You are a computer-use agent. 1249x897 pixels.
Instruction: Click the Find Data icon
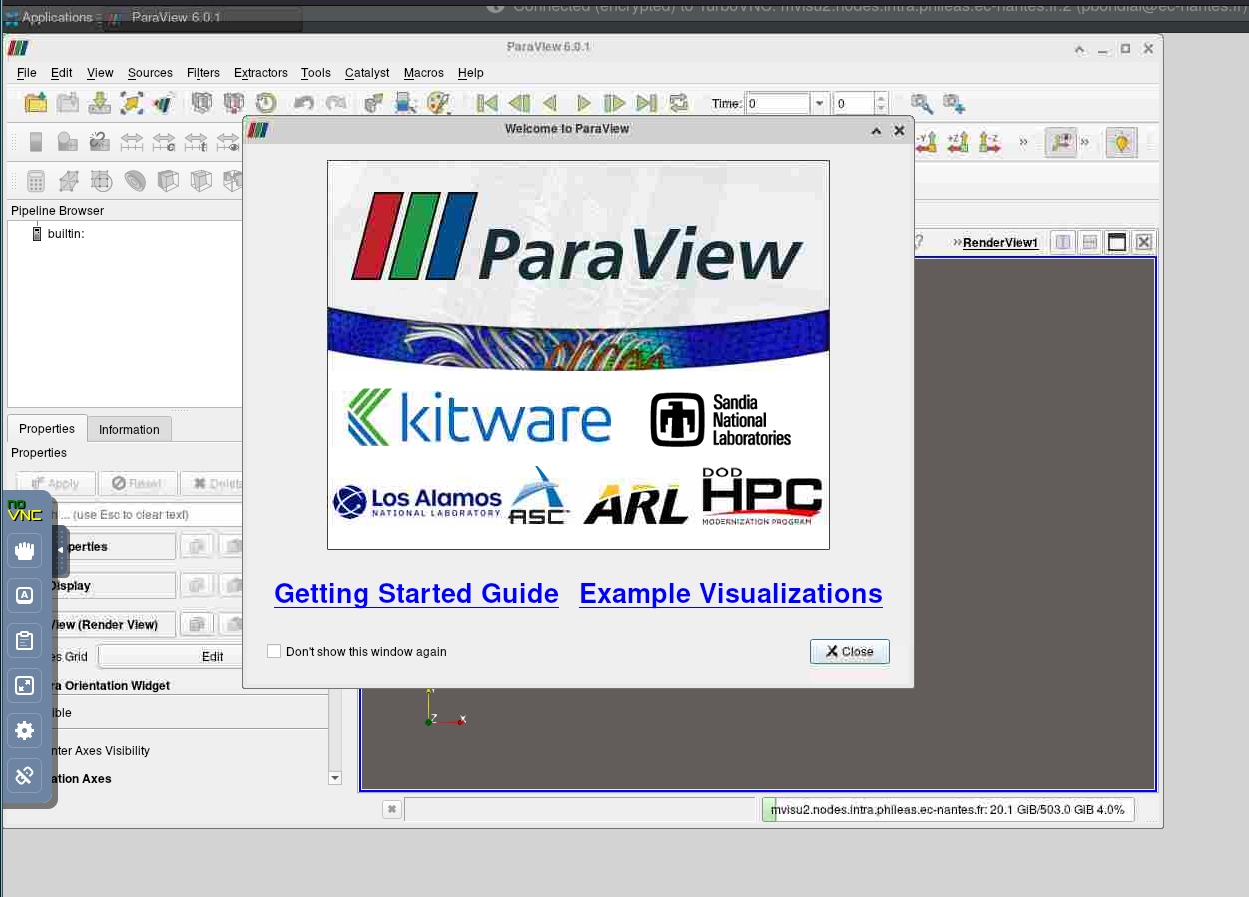coord(921,103)
